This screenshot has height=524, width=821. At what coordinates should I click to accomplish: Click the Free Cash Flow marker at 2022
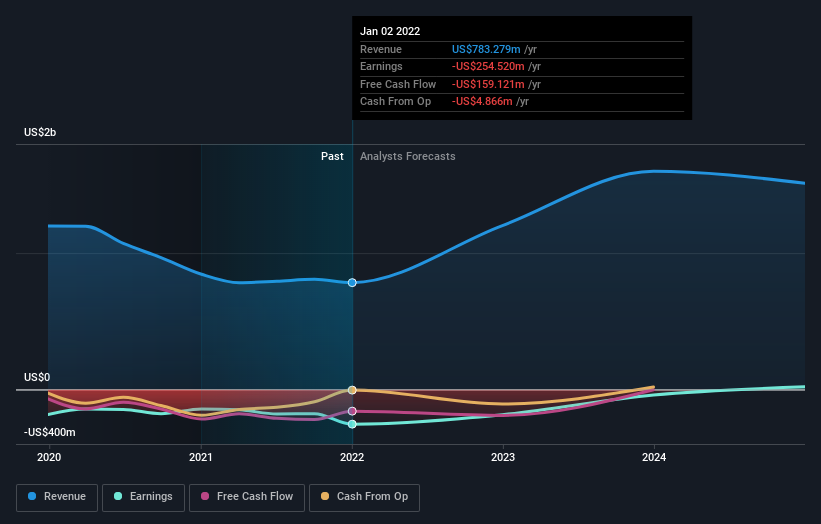tap(352, 411)
